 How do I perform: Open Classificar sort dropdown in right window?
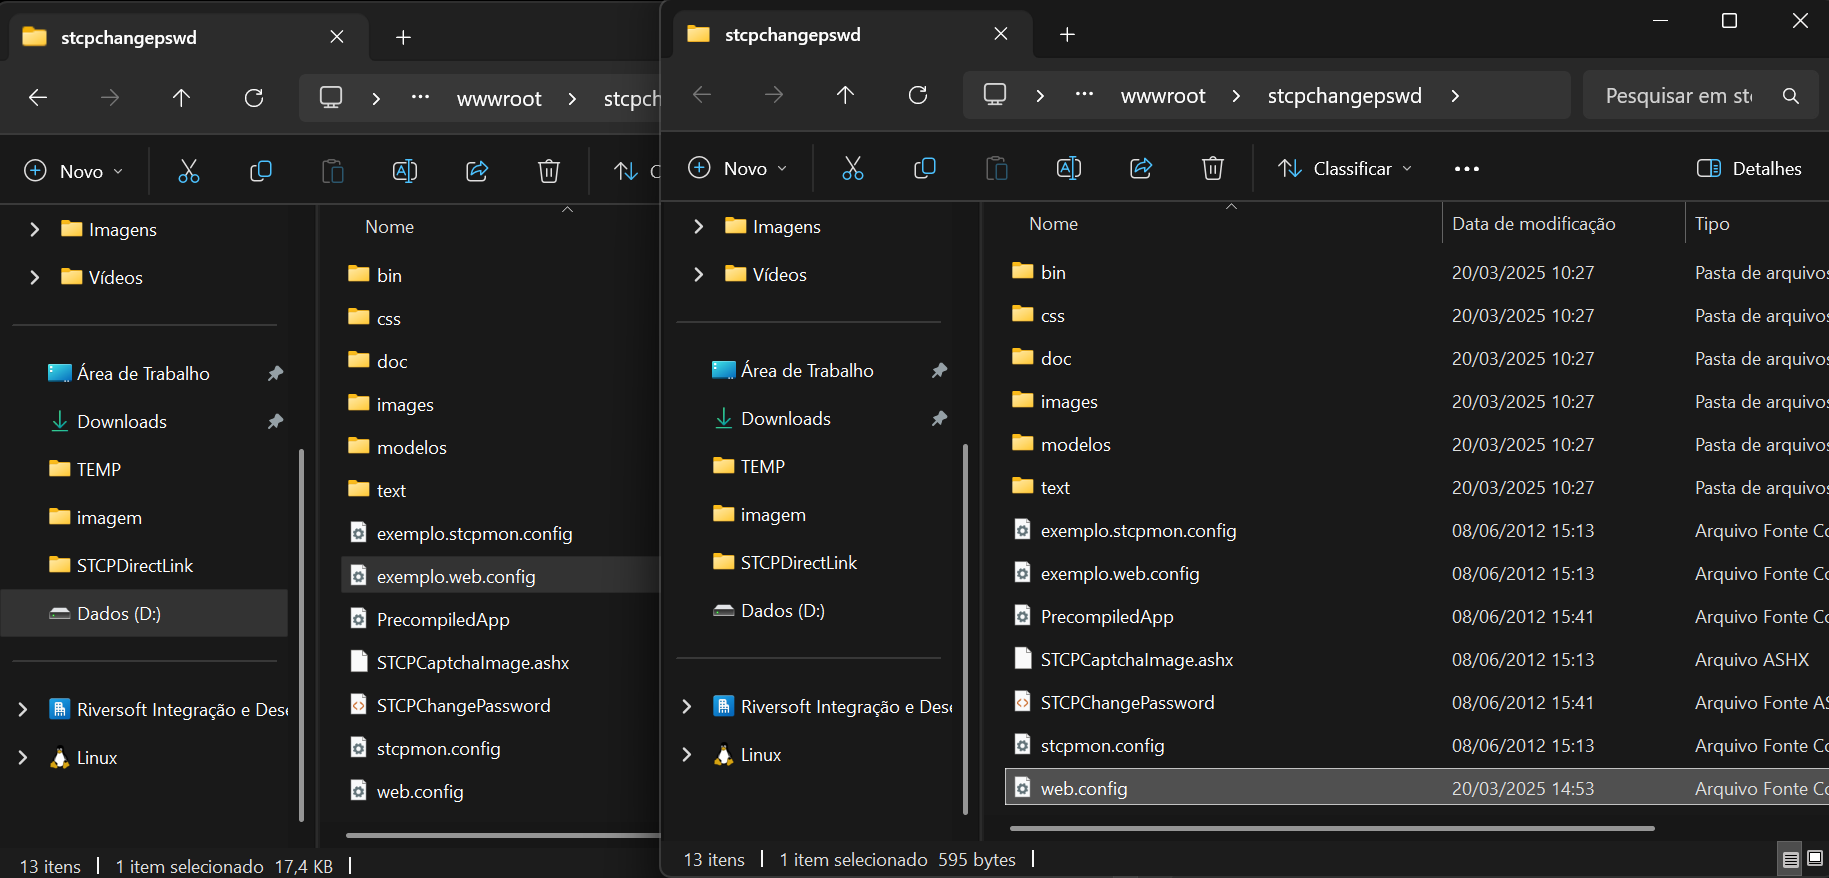click(1346, 169)
